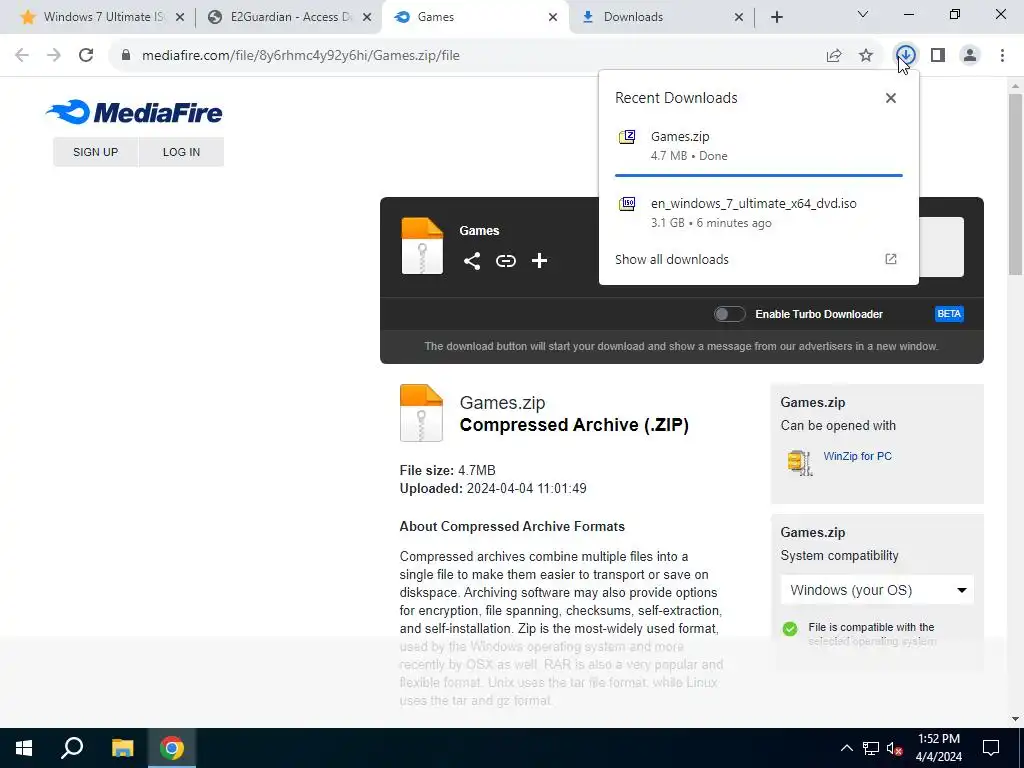Click the share icon under Games
Viewport: 1024px width, 768px height.
[x=472, y=261]
